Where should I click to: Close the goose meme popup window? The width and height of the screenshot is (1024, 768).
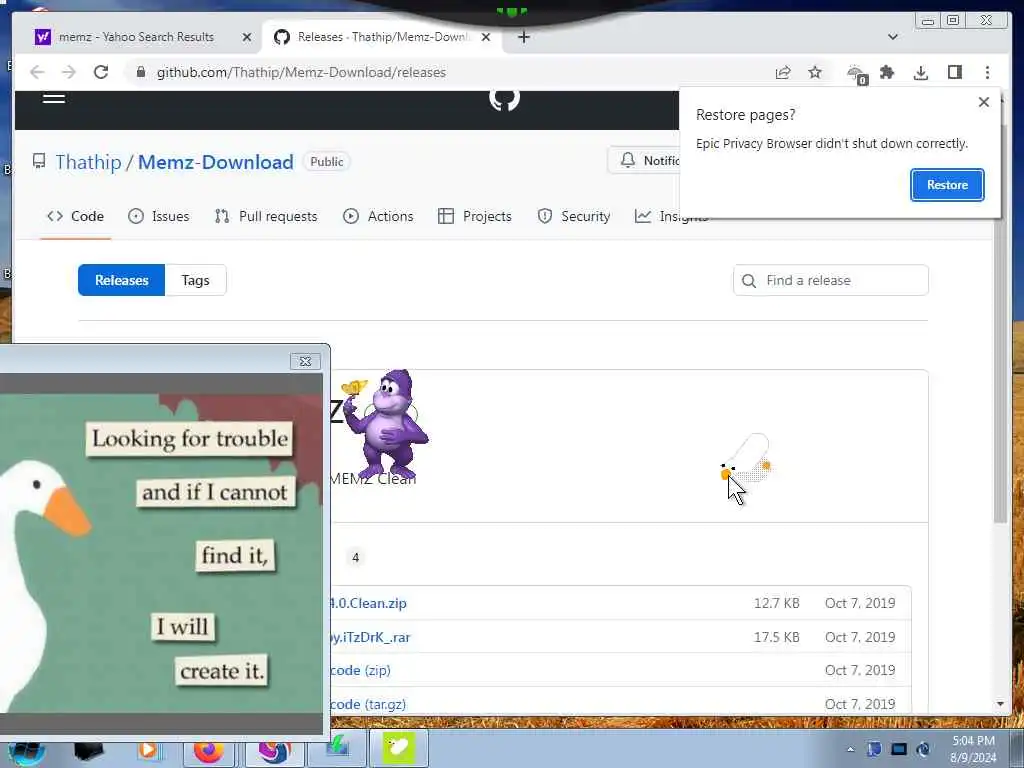pyautogui.click(x=305, y=361)
